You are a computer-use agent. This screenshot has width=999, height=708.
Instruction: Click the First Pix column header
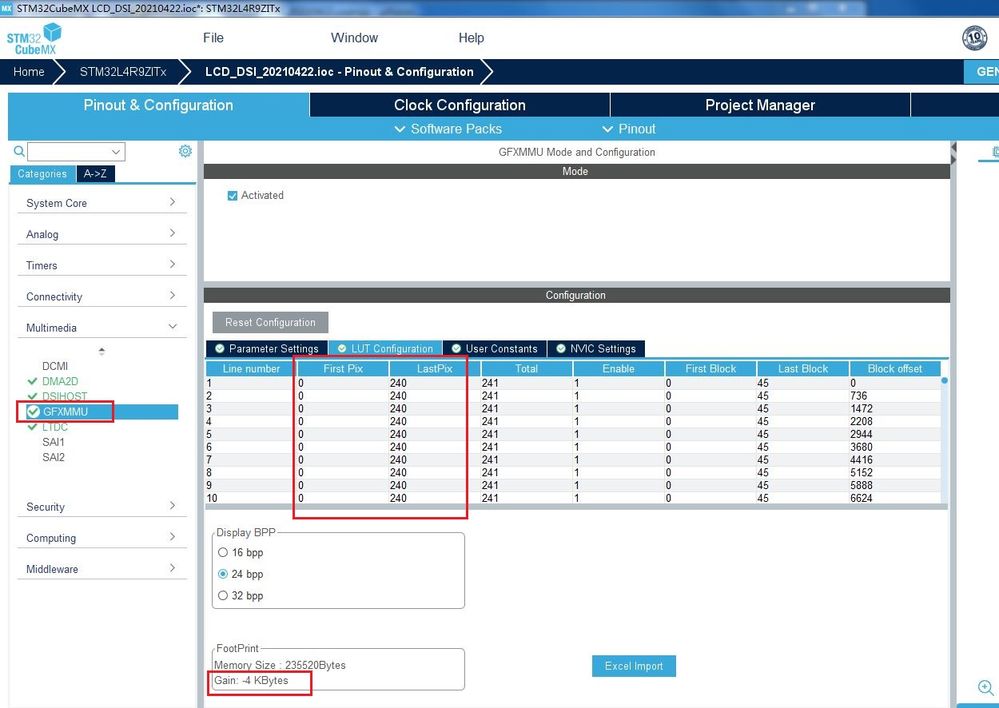point(343,368)
